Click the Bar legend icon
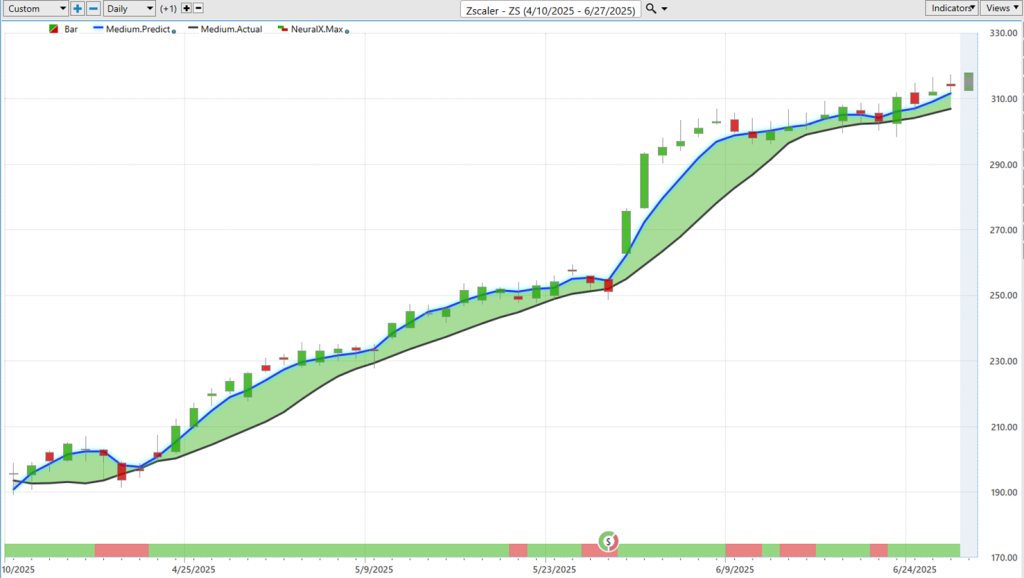 (54, 29)
